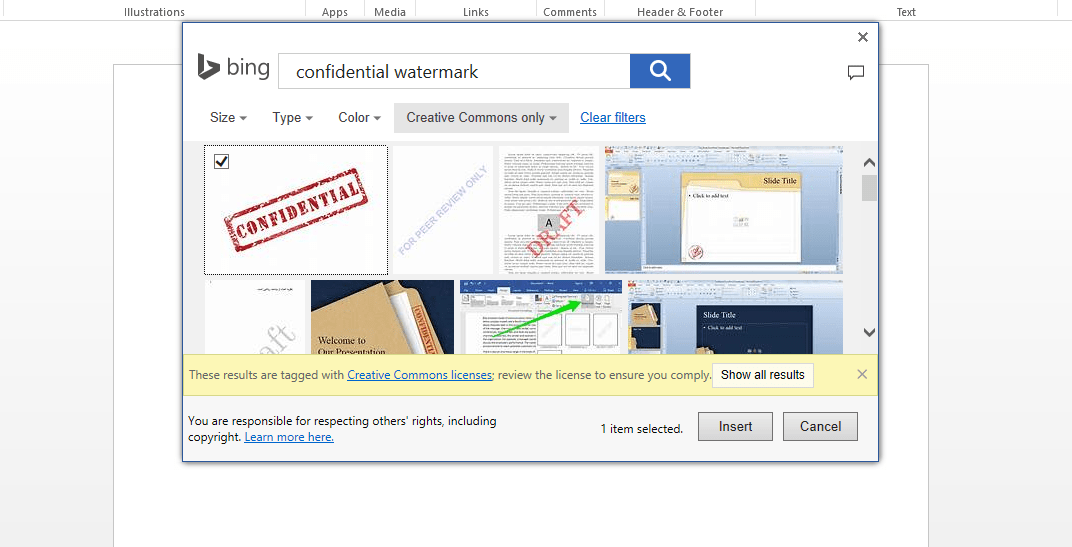Click the Creative Commons licenses link
1072x547 pixels.
(x=419, y=375)
